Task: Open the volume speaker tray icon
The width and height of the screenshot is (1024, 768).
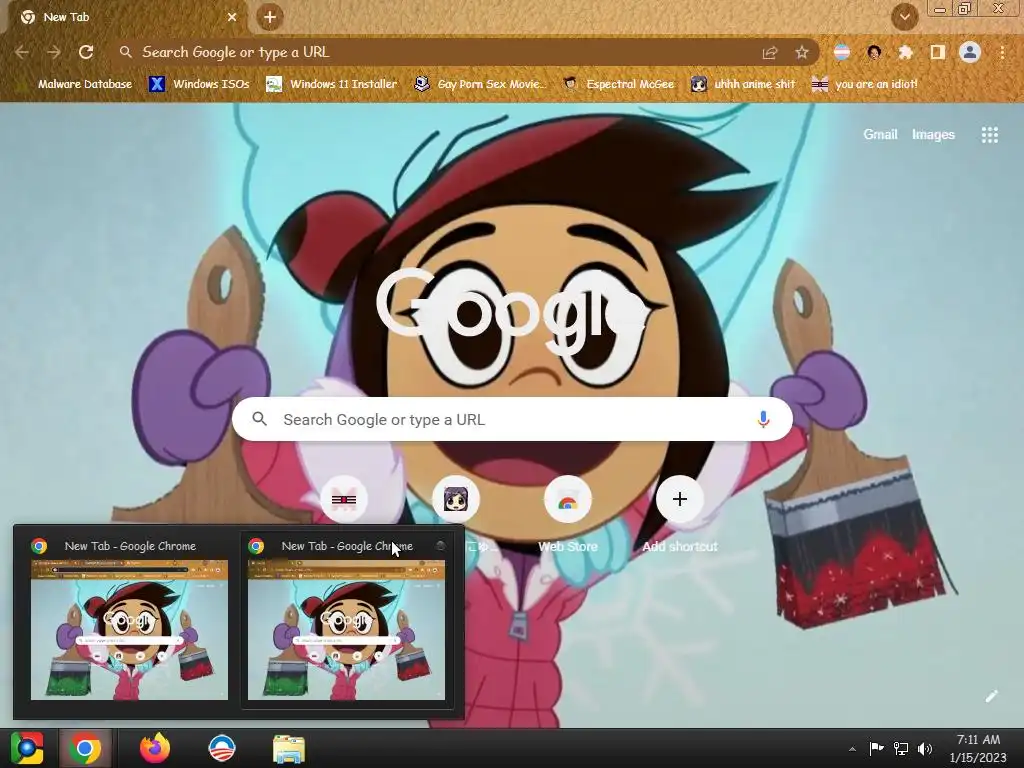Action: pyautogui.click(x=925, y=748)
